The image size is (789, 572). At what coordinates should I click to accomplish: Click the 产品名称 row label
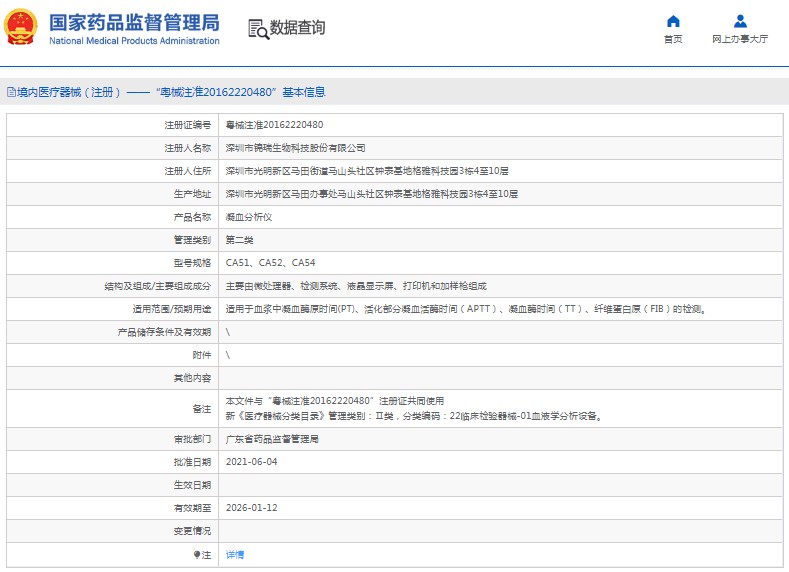192,217
